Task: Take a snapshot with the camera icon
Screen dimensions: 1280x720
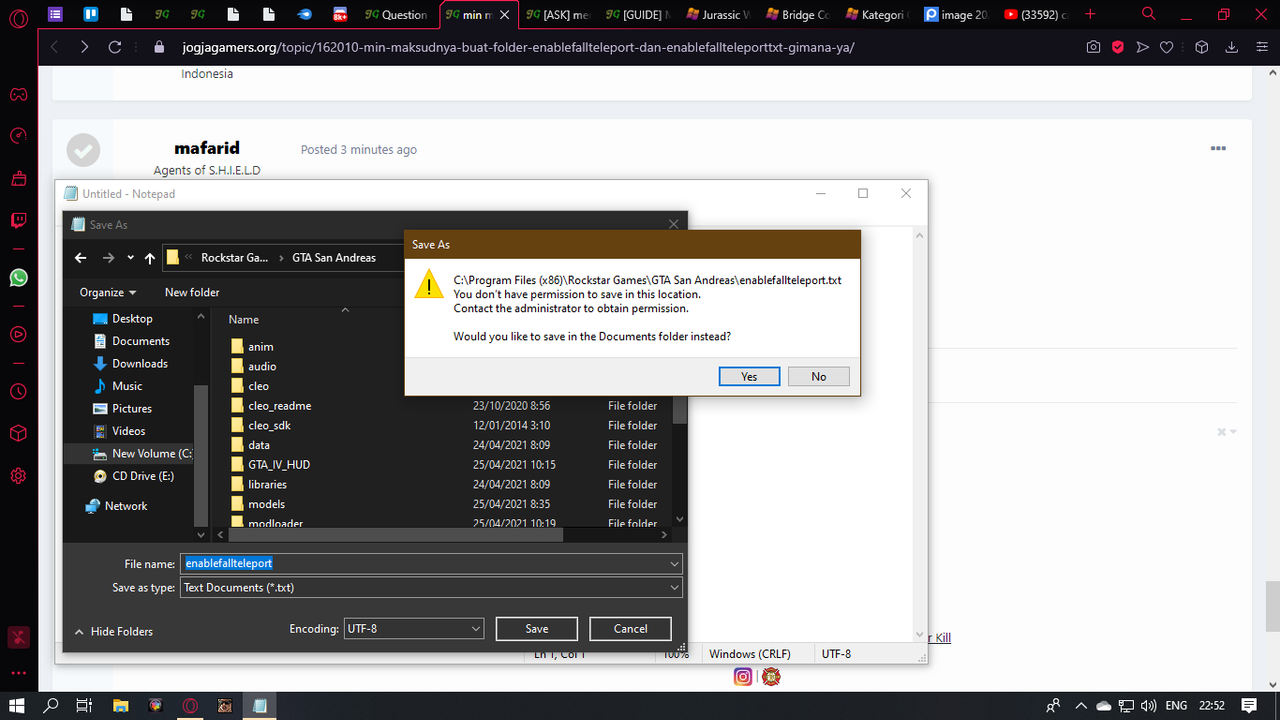Action: click(1093, 47)
